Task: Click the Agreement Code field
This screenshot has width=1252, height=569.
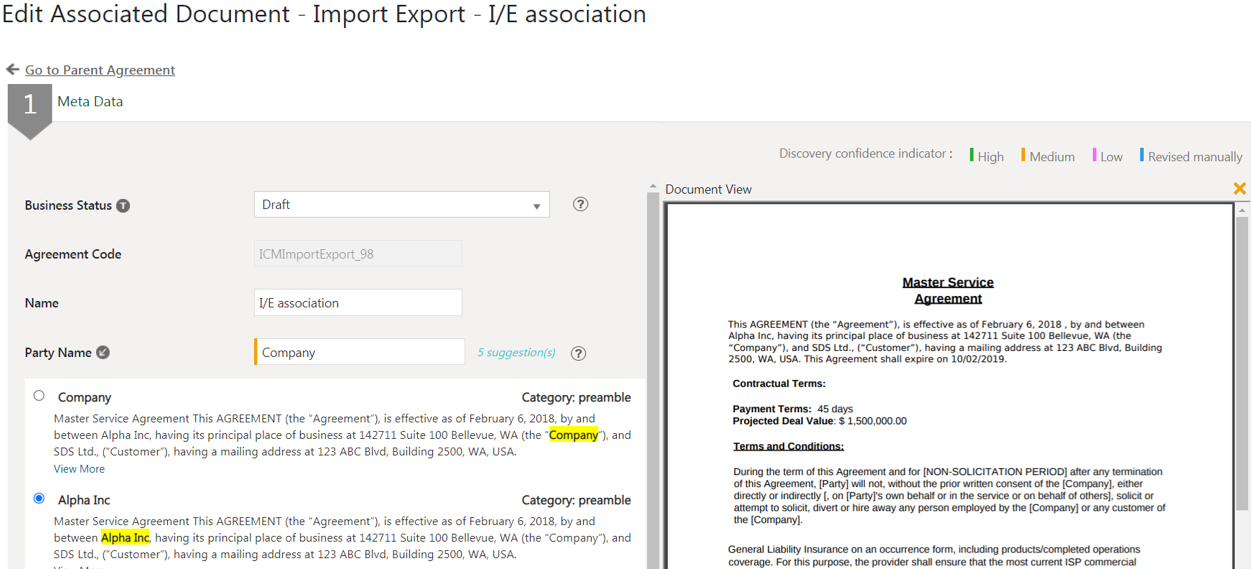Action: pos(358,254)
